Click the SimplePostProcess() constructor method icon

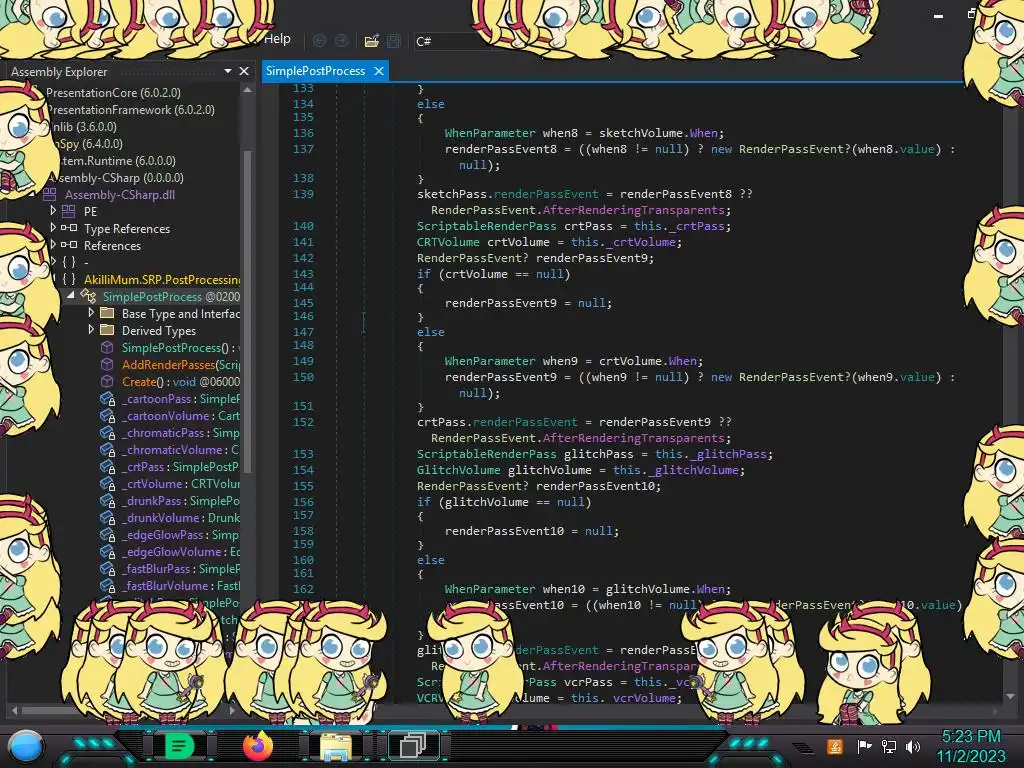(x=107, y=347)
